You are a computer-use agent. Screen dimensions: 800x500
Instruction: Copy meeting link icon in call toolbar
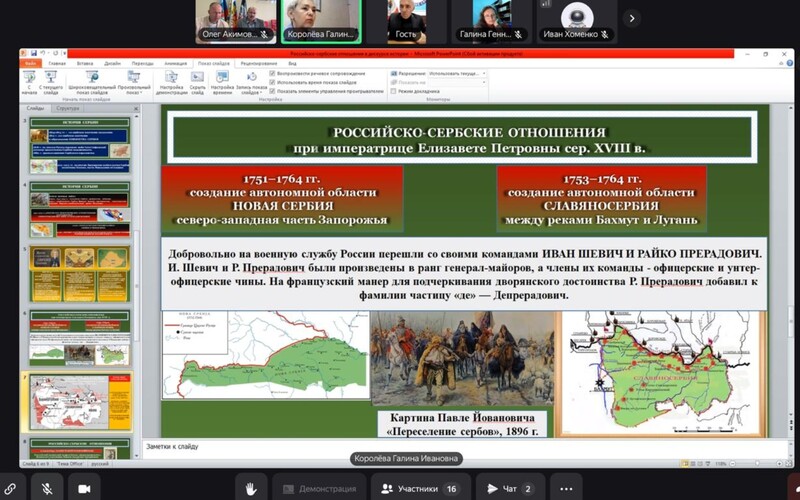click(x=10, y=489)
